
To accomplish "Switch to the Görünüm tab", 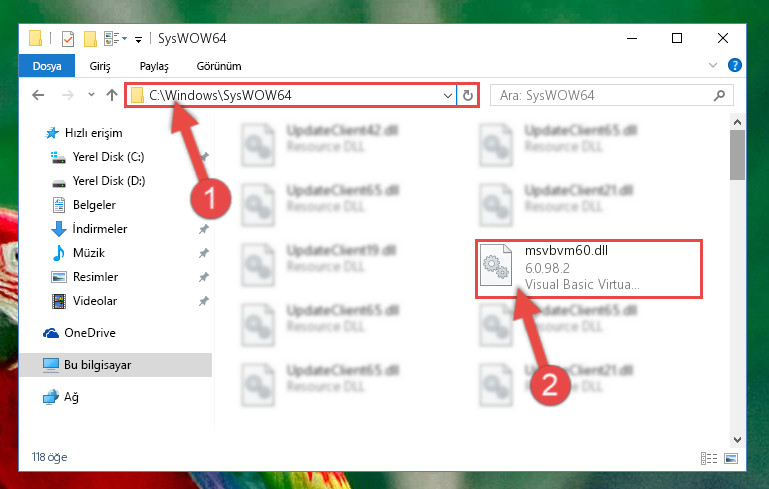I will (219, 66).
